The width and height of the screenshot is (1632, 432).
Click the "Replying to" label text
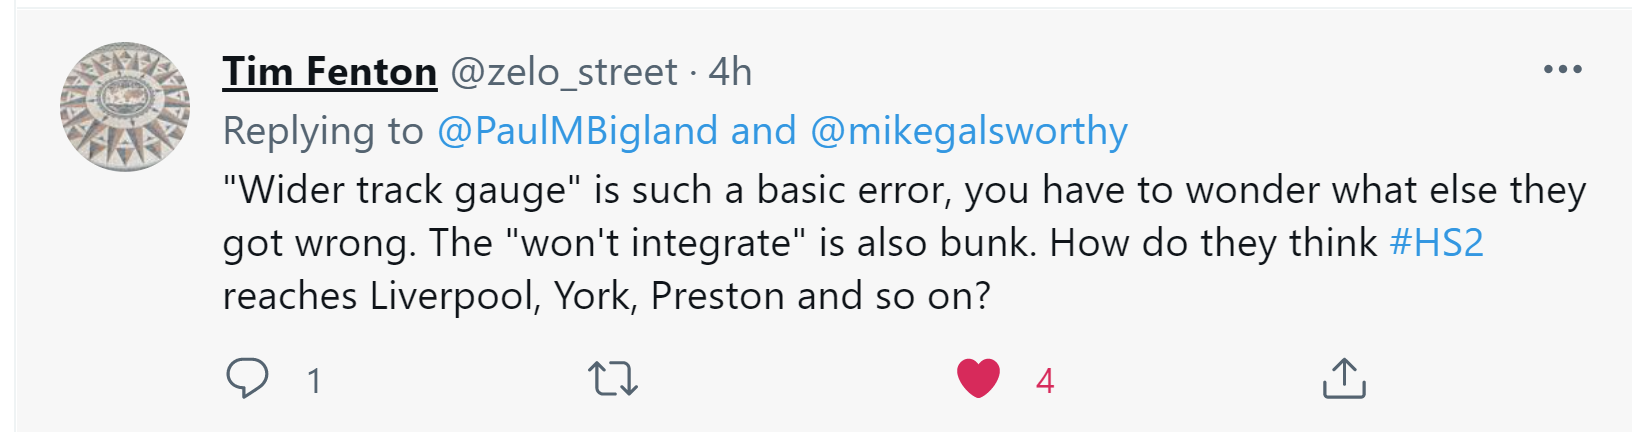323,131
